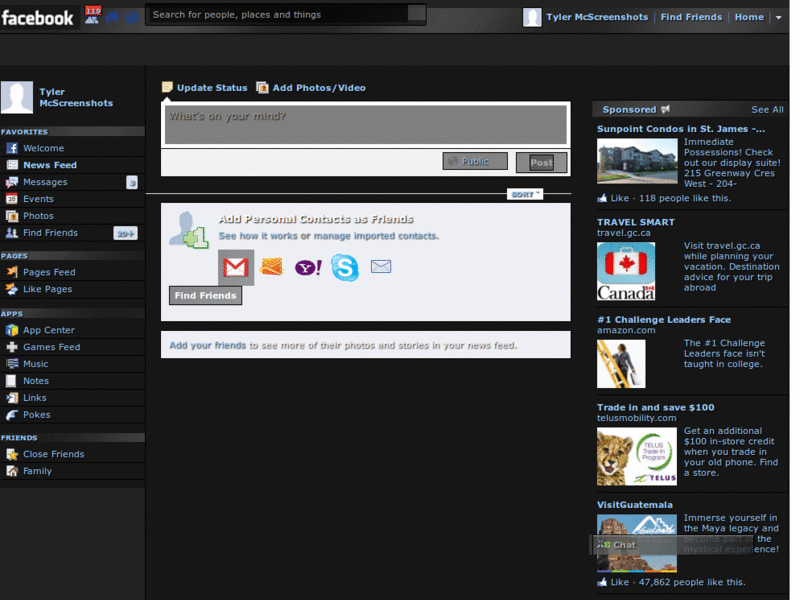Viewport: 800px width, 600px height.
Task: Open the Public audience selector
Action: tap(475, 161)
